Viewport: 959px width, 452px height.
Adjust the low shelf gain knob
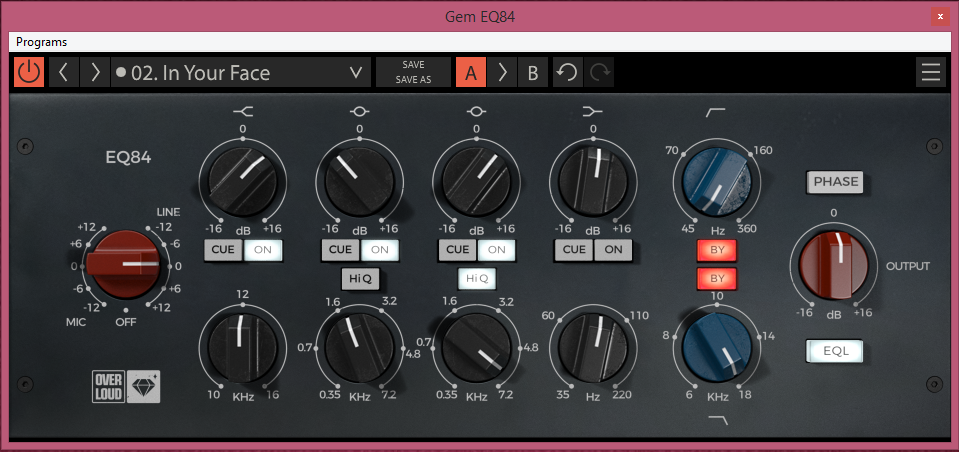593,181
